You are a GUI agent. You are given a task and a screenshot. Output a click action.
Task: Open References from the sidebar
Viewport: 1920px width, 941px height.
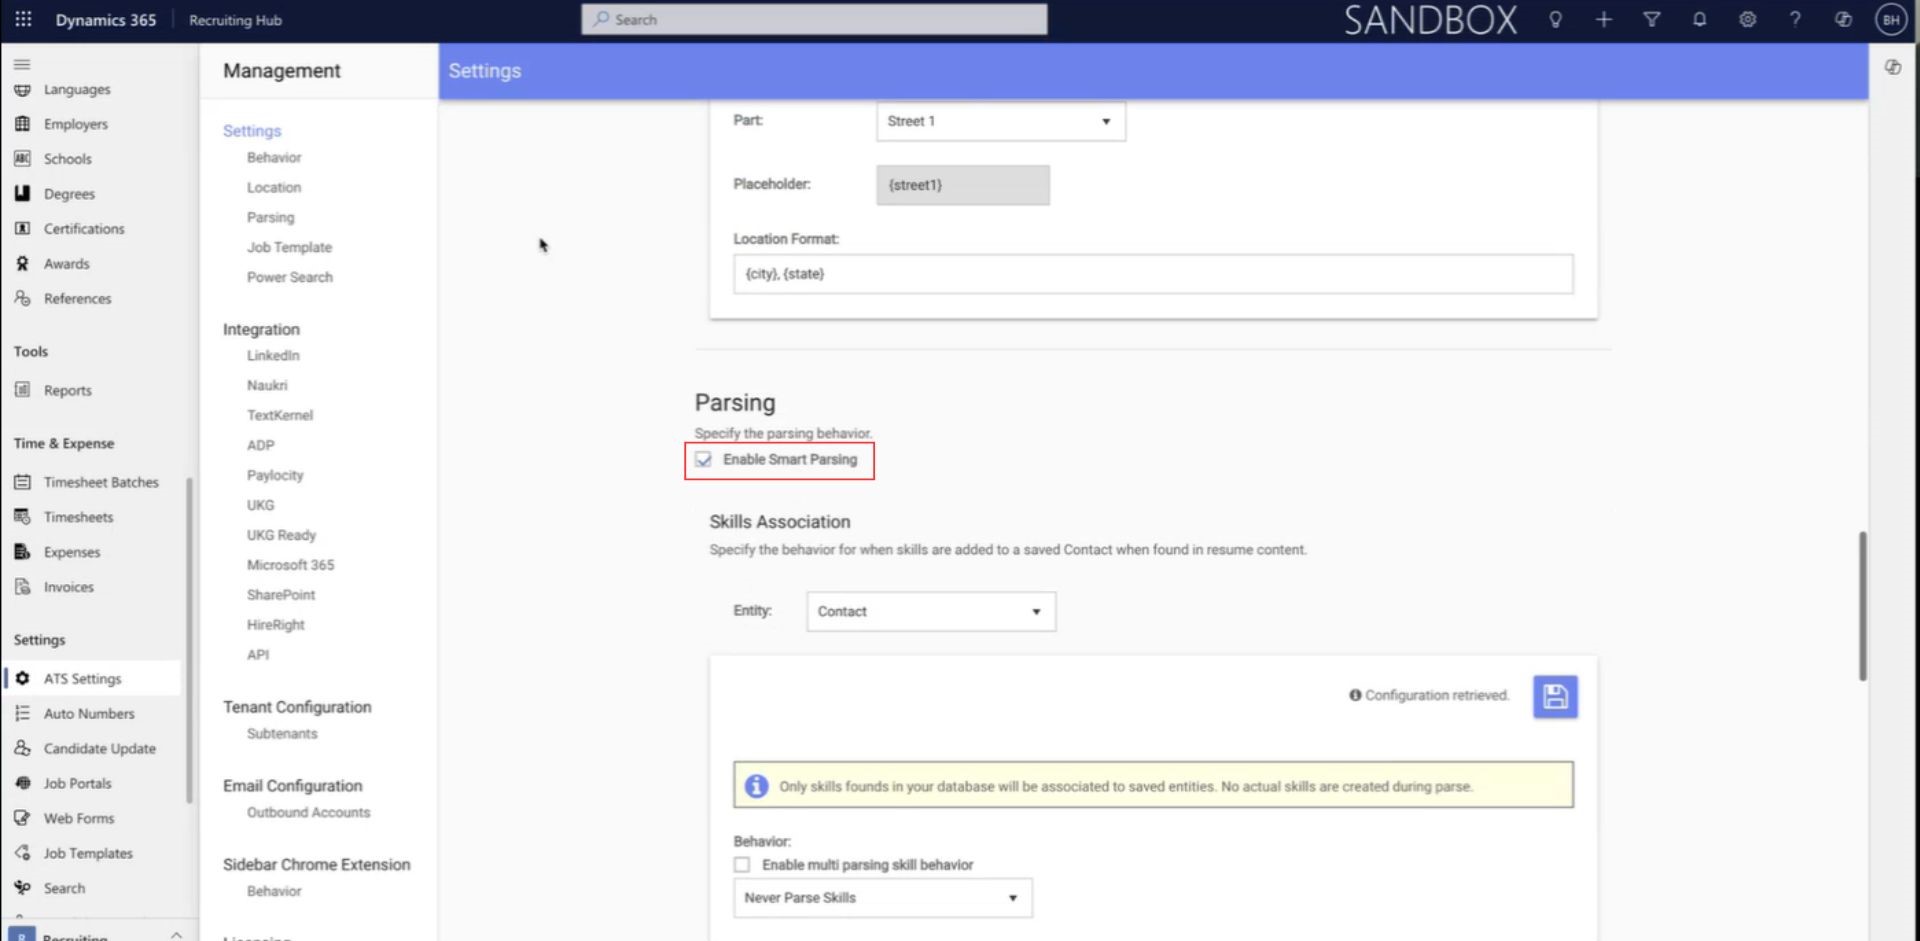pyautogui.click(x=77, y=299)
